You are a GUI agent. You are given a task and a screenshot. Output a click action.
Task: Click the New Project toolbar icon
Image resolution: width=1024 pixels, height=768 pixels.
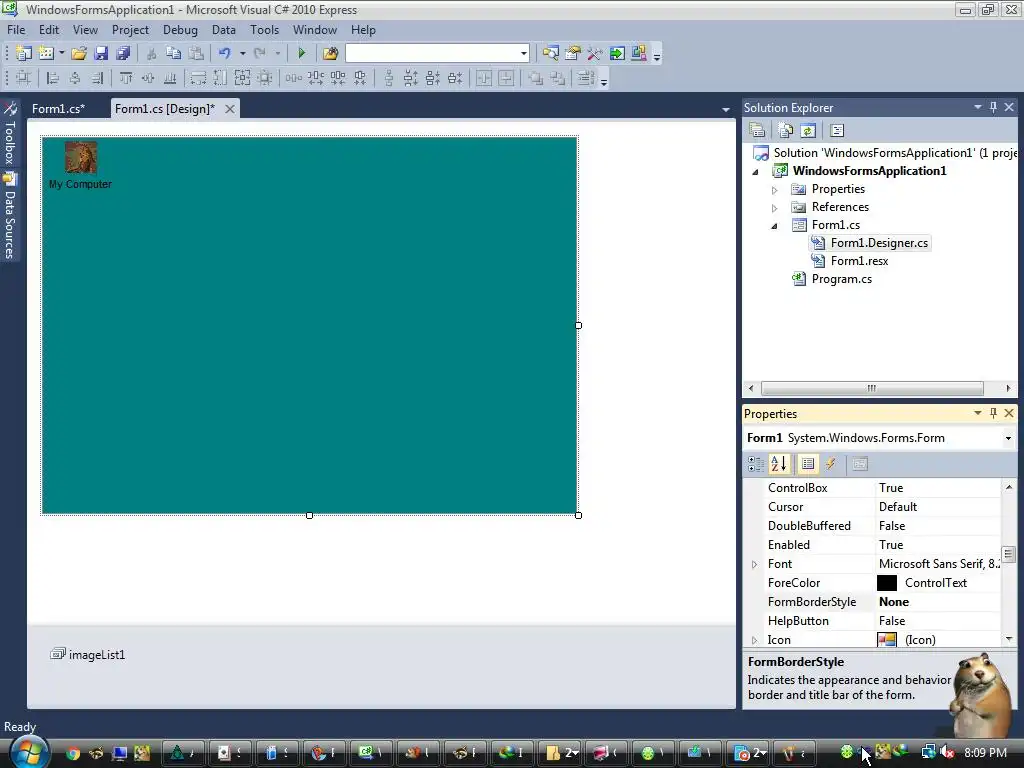[24, 54]
